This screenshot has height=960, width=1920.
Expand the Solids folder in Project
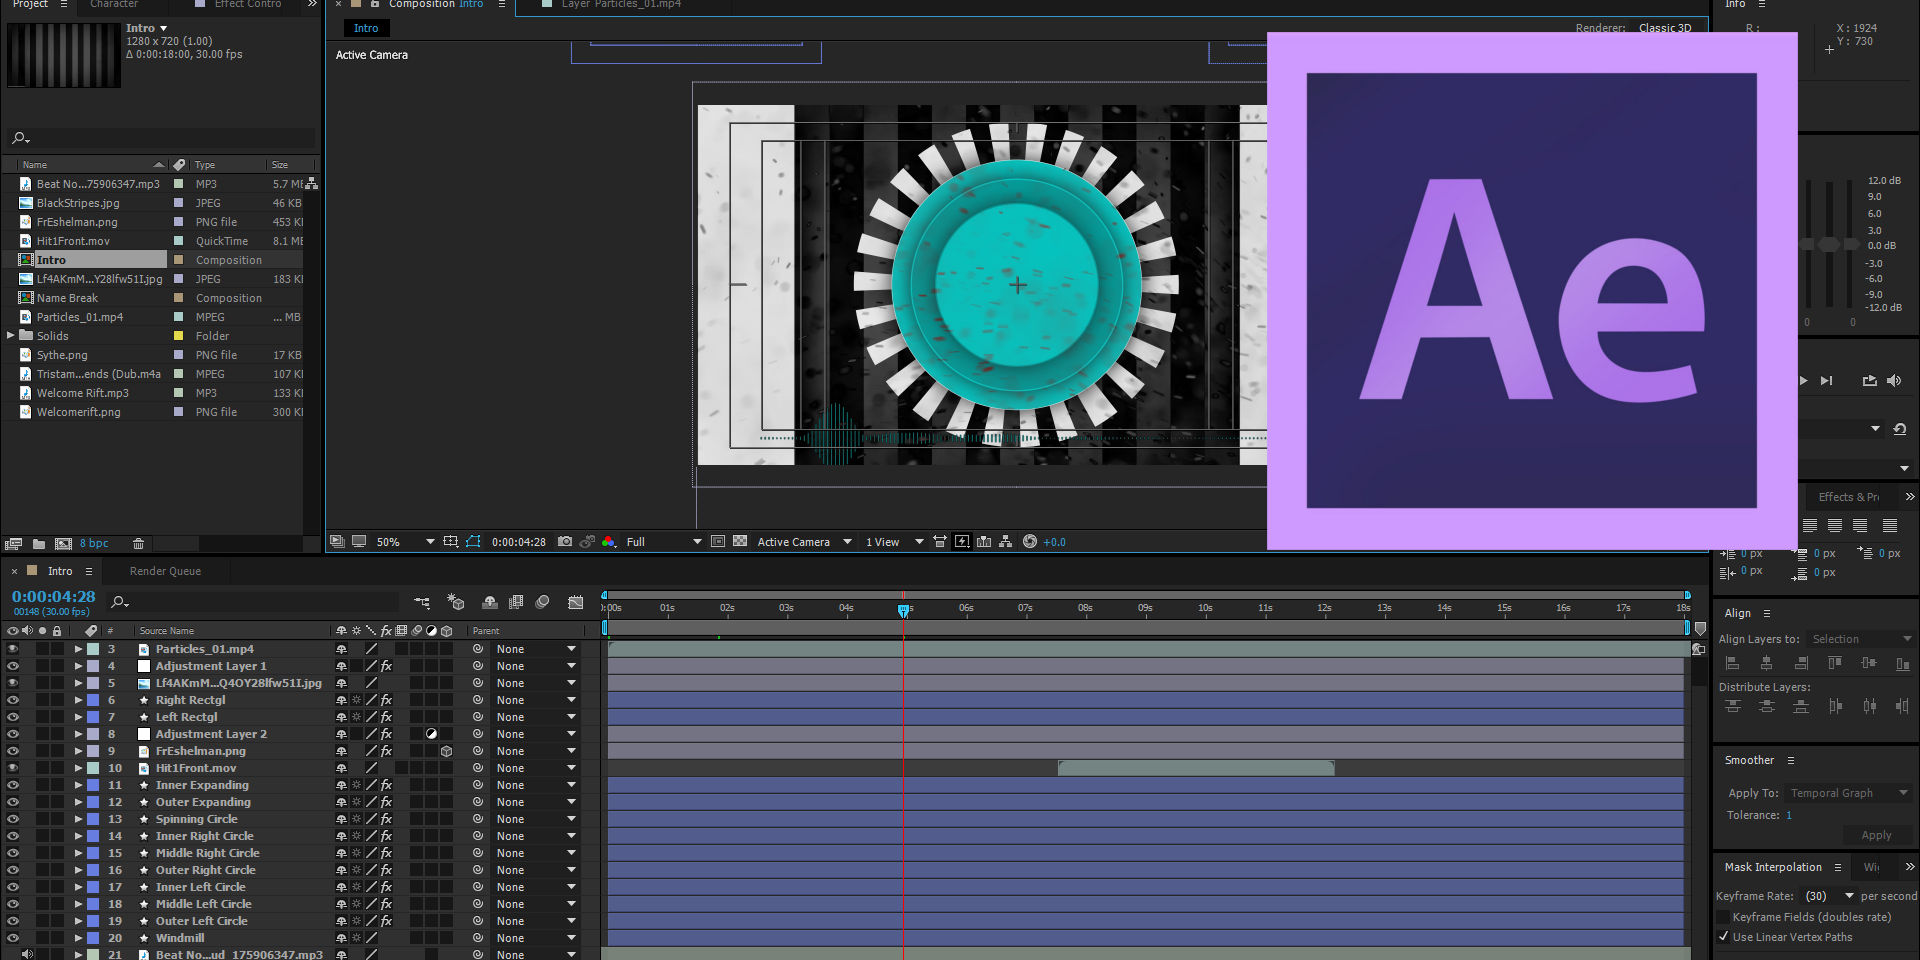pyautogui.click(x=11, y=336)
